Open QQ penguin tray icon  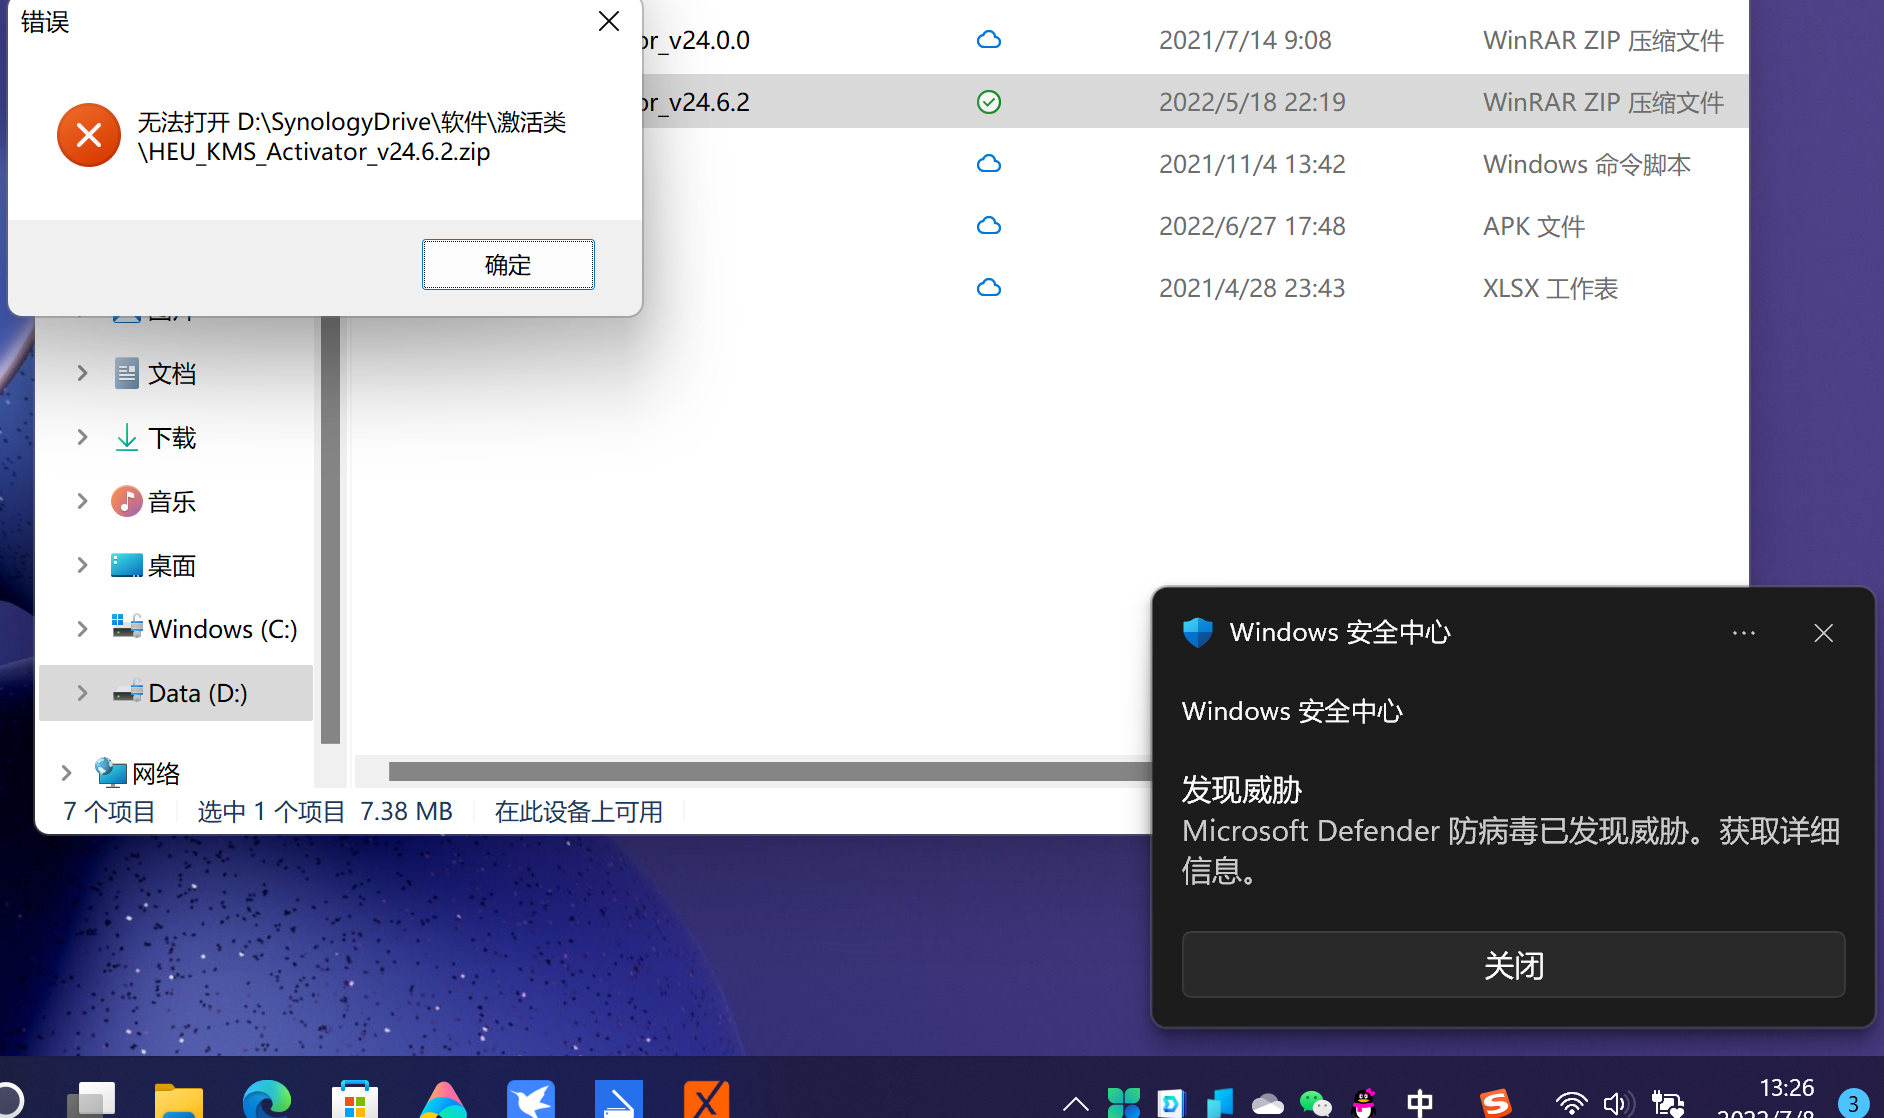[x=1364, y=1104]
